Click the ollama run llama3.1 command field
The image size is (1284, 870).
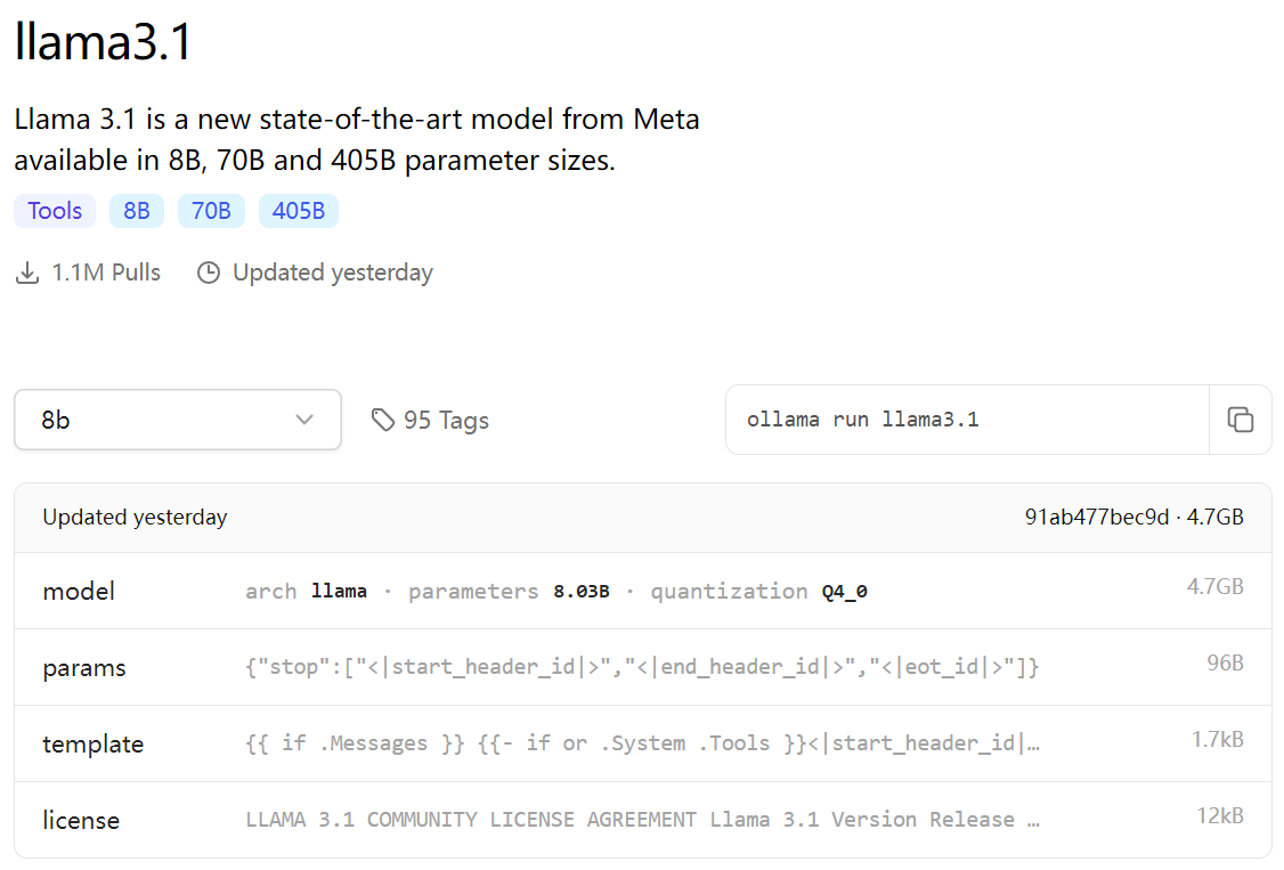(967, 420)
